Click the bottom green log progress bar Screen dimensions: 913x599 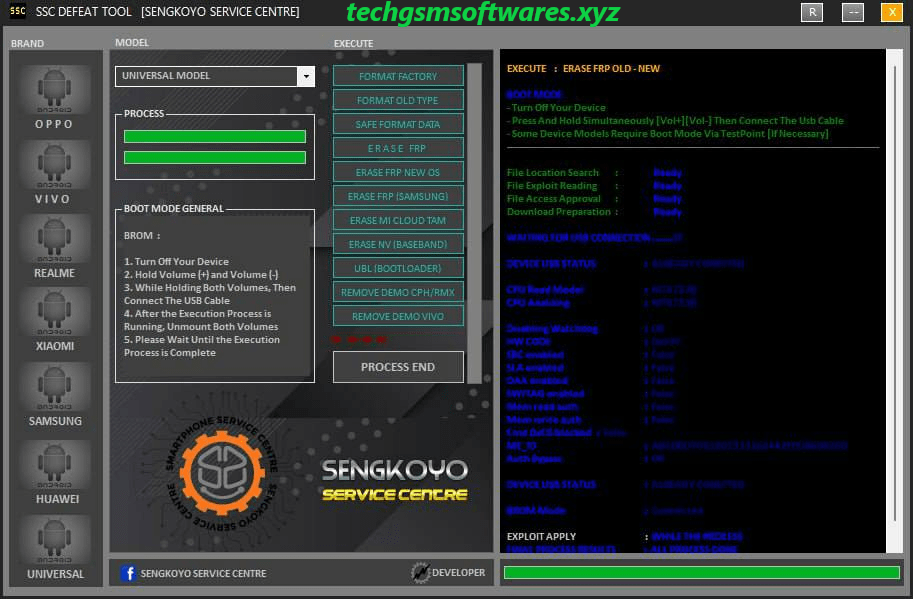[702, 572]
